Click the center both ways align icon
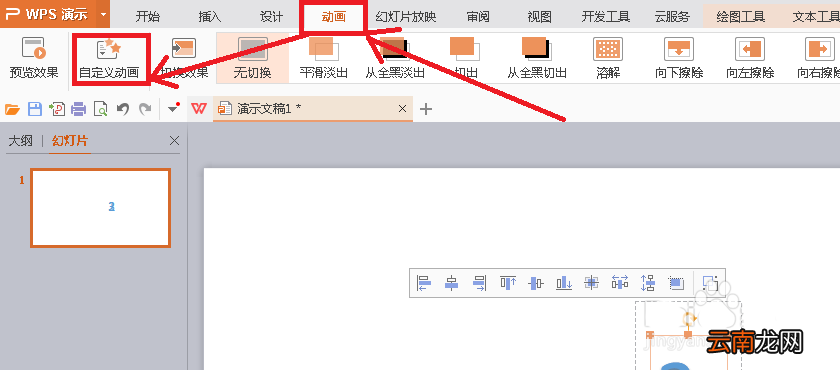This screenshot has height=370, width=840. click(x=591, y=283)
